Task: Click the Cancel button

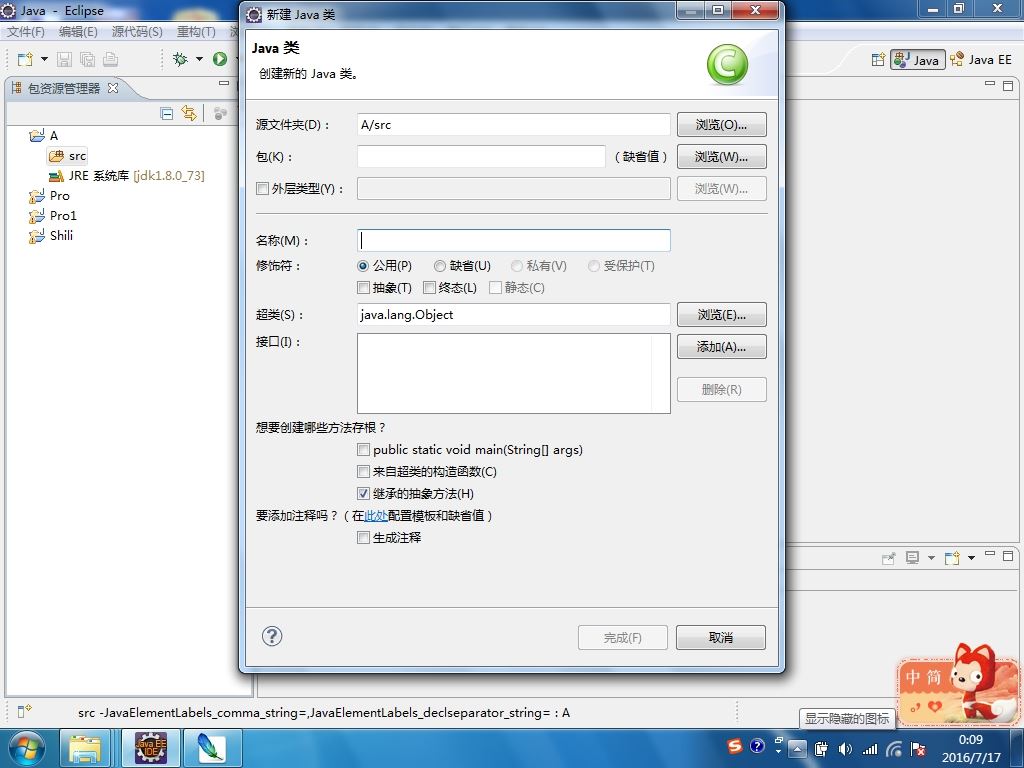Action: (x=720, y=637)
